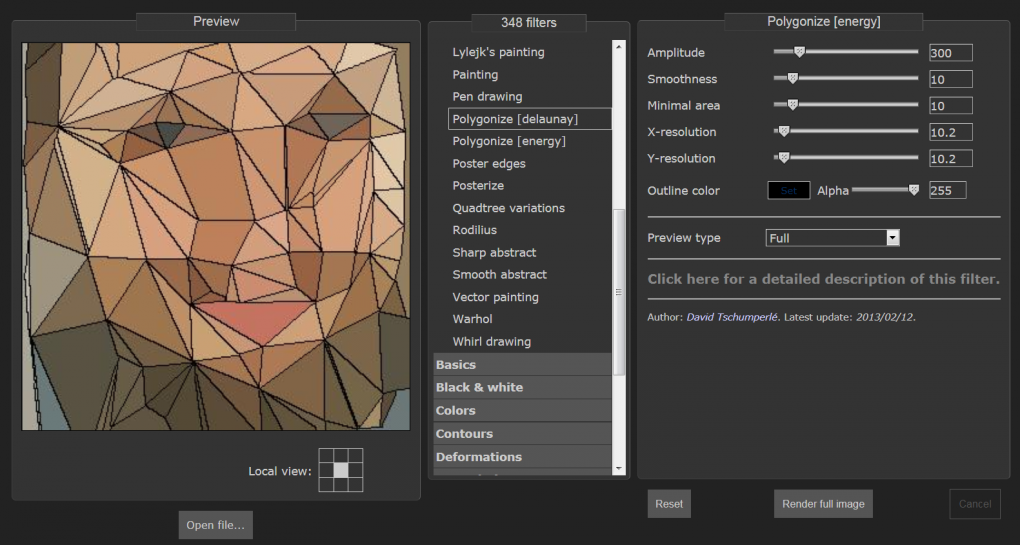1020x545 pixels.
Task: Expand the Basics filter category
Action: tap(522, 365)
